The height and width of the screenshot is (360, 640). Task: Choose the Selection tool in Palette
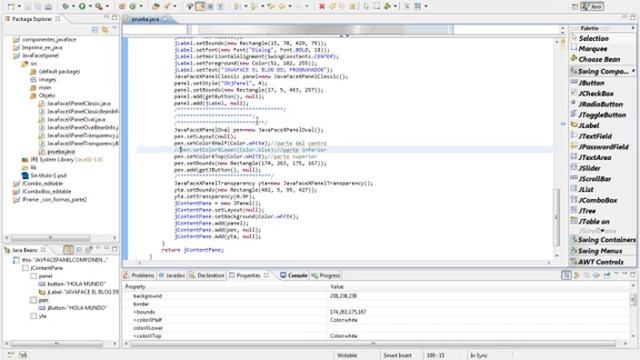(x=593, y=38)
